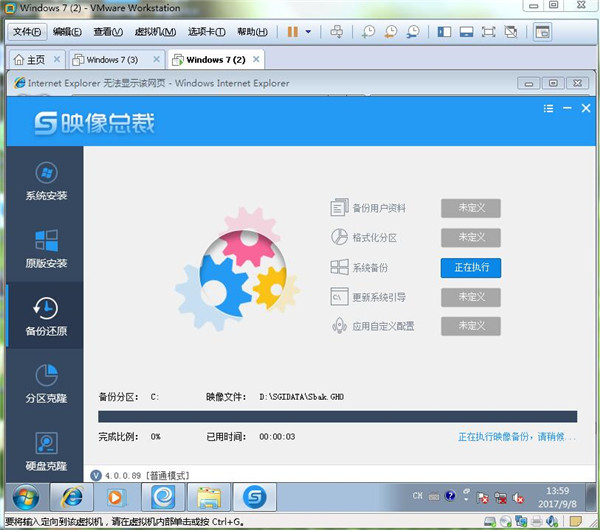Screen dimensions: 600x530
Task: Open the 虚拟机(M) menu
Action: [155, 32]
